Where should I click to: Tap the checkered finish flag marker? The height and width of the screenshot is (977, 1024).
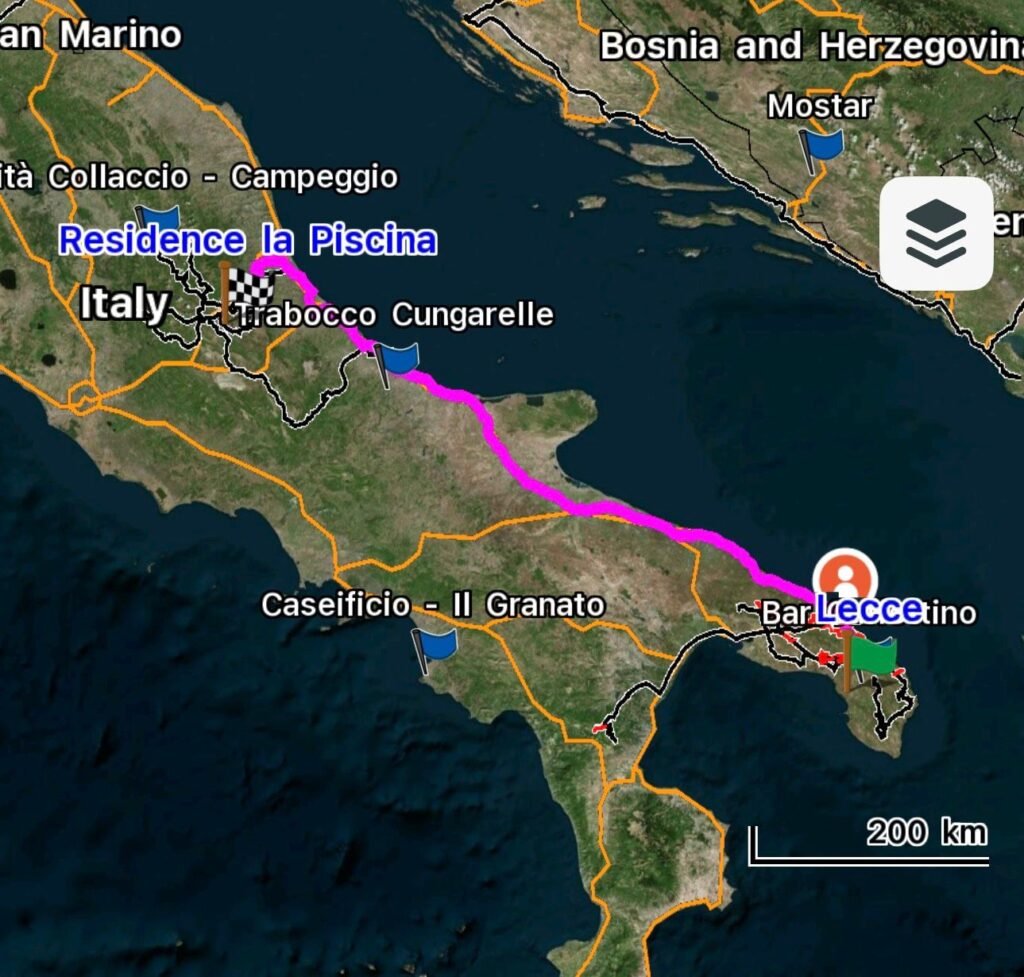tap(246, 292)
